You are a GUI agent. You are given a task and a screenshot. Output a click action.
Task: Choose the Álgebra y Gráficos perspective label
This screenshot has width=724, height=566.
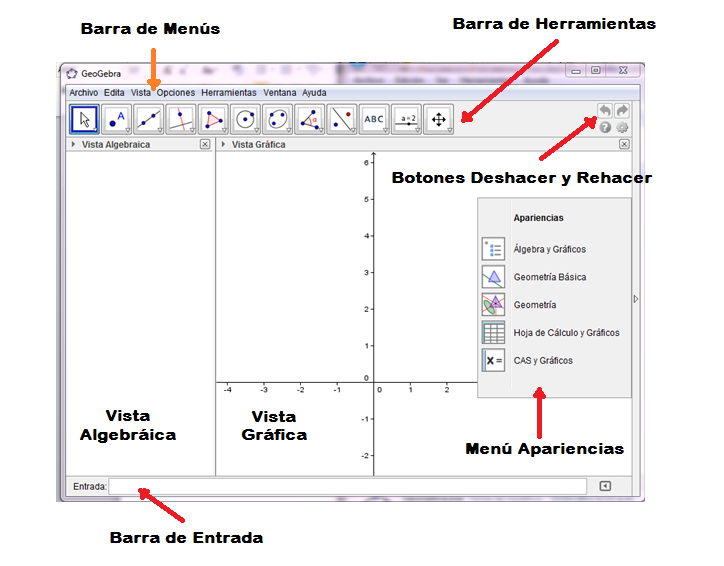549,249
